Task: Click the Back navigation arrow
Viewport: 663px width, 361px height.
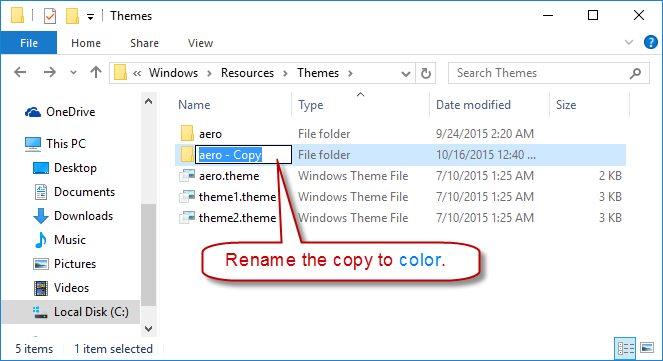Action: (x=20, y=73)
